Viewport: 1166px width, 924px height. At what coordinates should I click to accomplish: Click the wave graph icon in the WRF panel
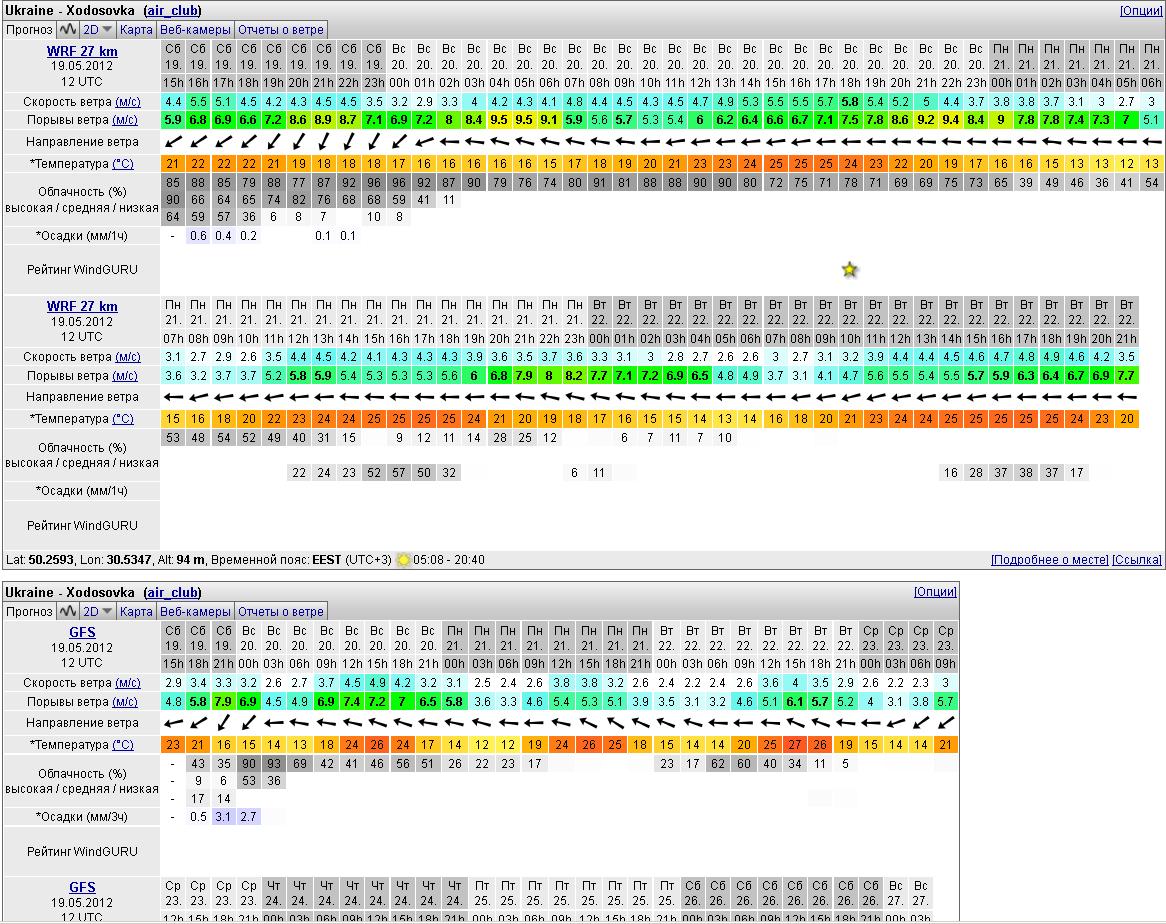click(68, 29)
